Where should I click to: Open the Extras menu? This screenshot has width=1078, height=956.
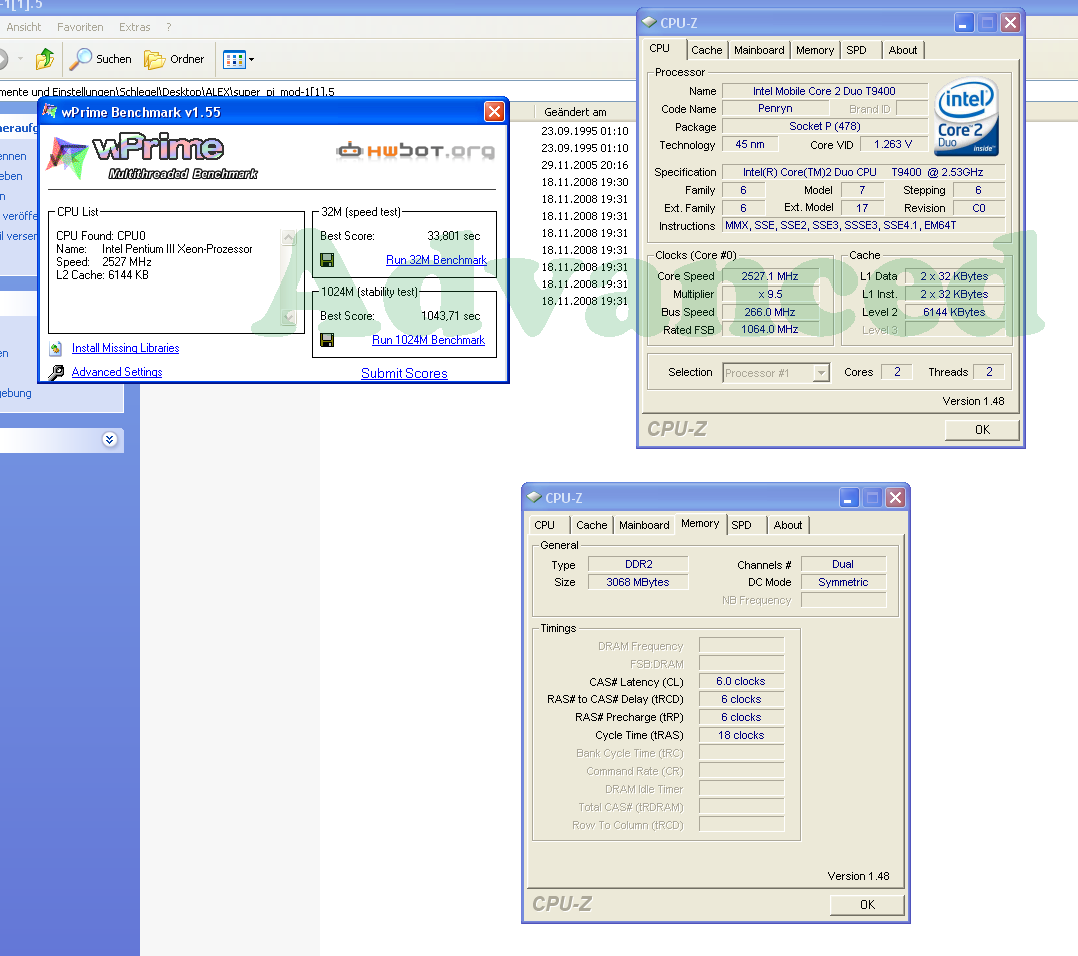[x=134, y=27]
